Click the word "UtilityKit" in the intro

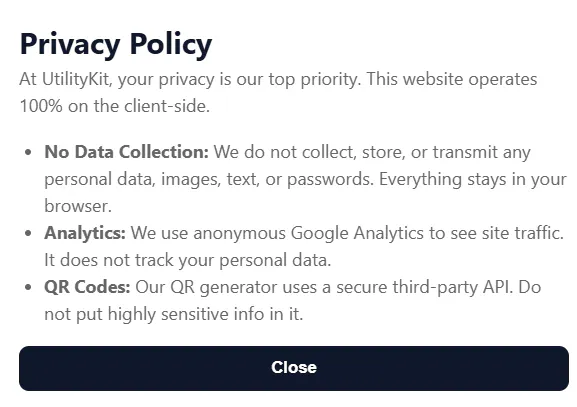click(77, 80)
